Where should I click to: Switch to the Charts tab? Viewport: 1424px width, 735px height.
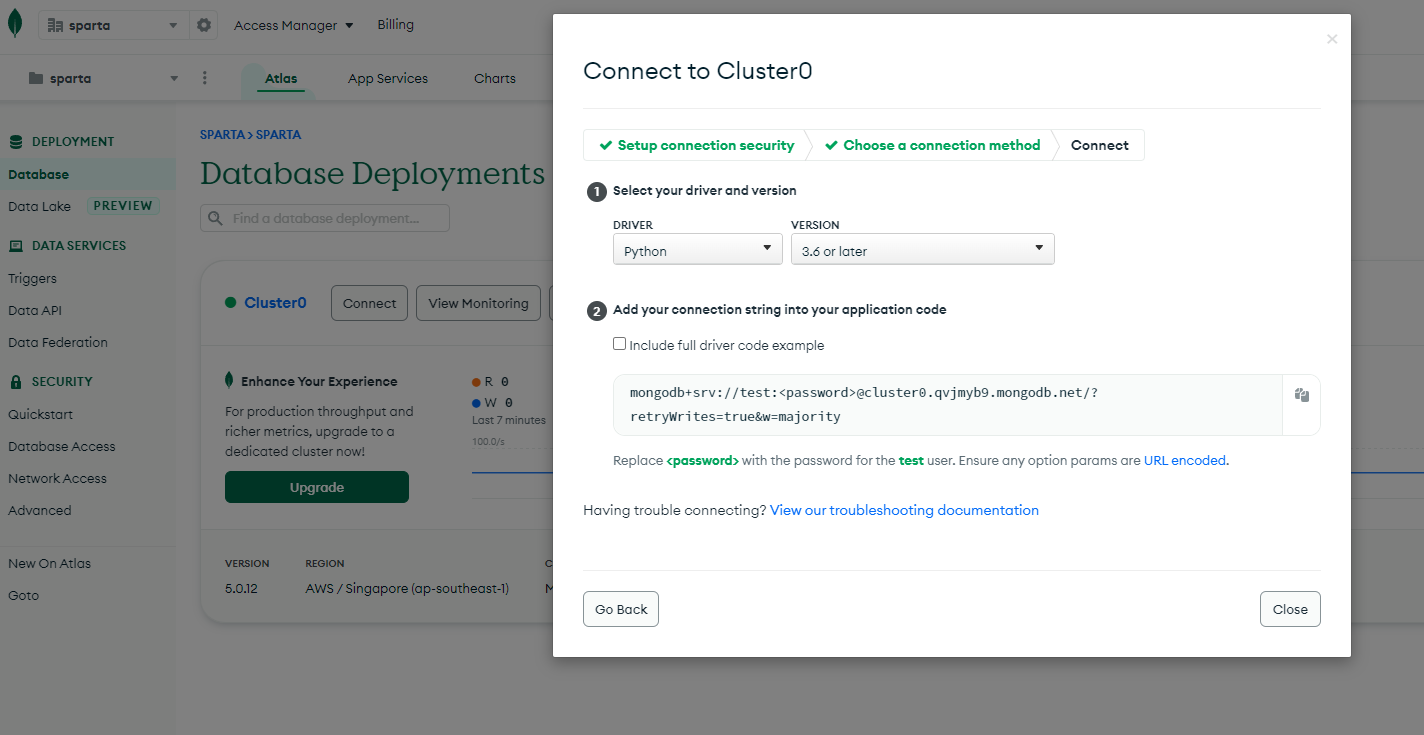coord(495,78)
